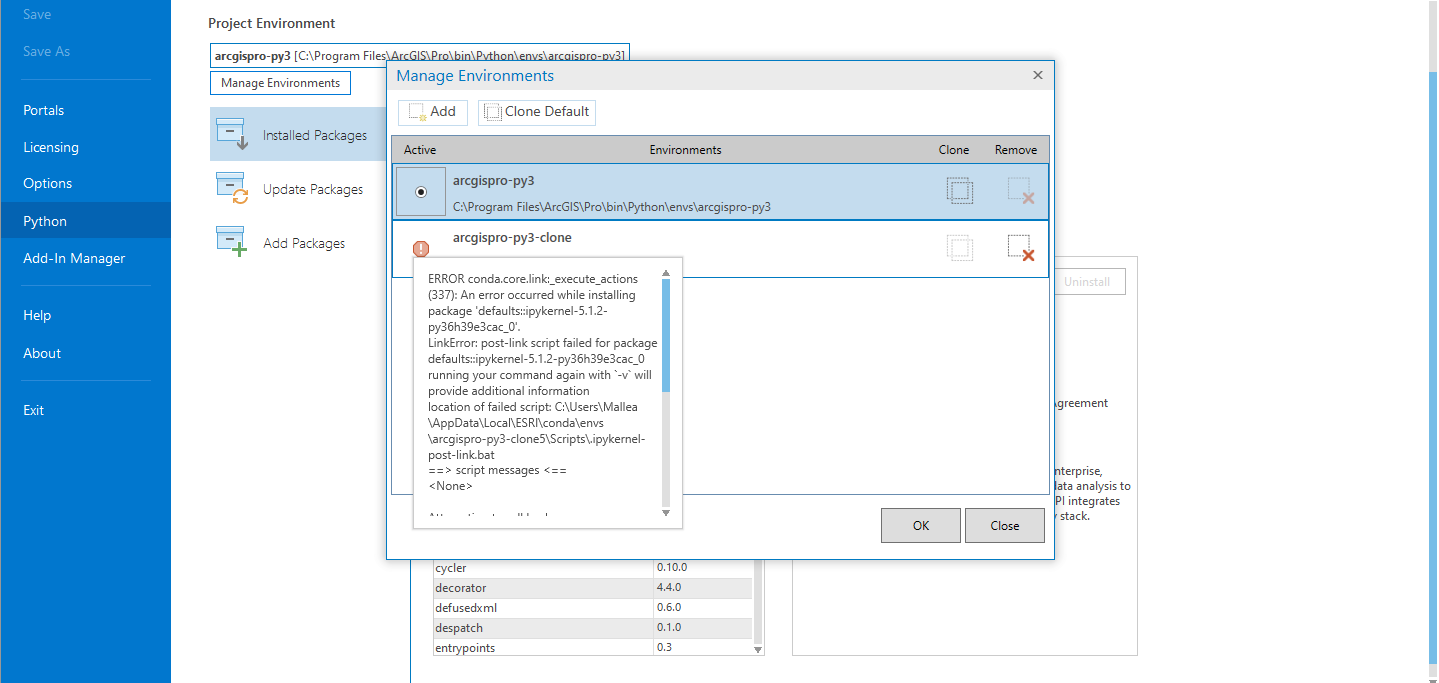Click the Save menu item
The image size is (1439, 683).
(37, 15)
